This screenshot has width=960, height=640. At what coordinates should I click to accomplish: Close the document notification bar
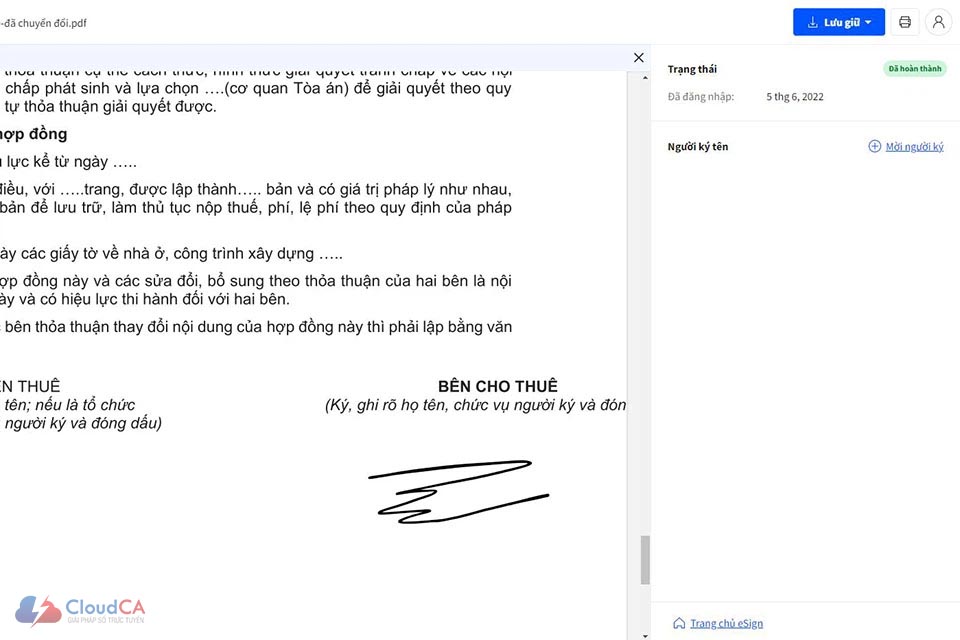coord(639,58)
